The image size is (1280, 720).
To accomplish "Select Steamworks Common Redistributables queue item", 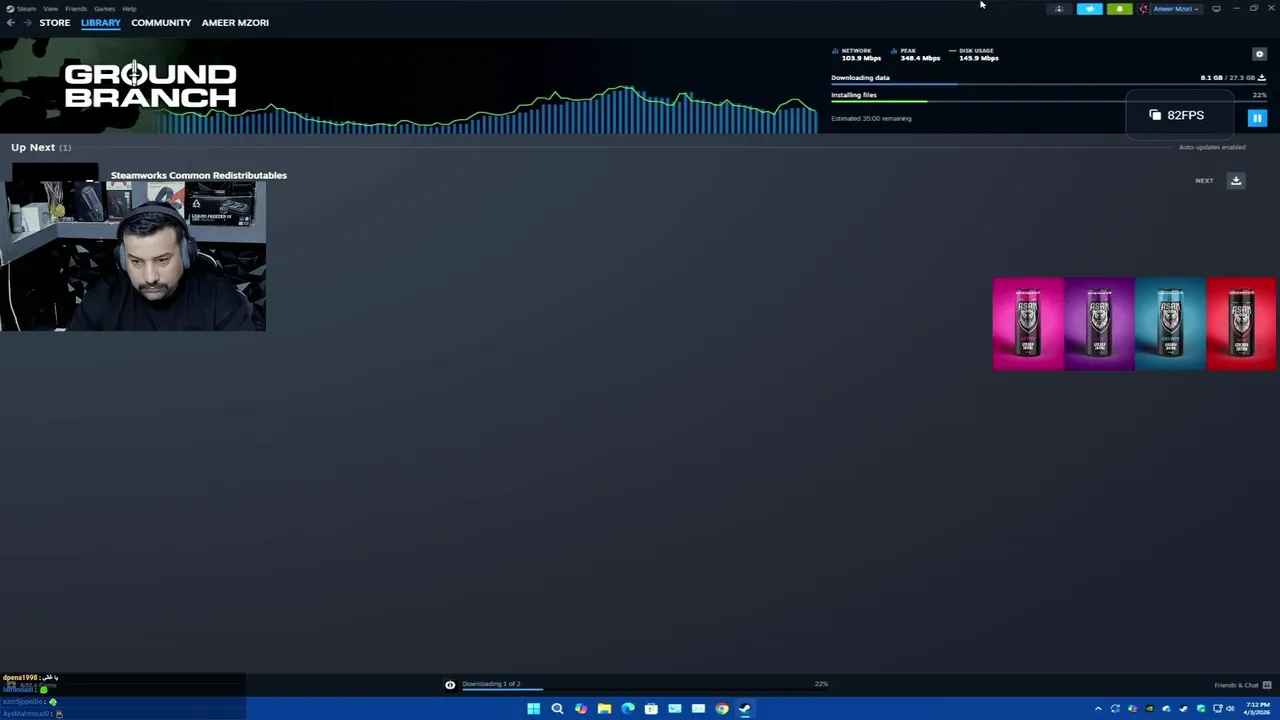I will (199, 175).
